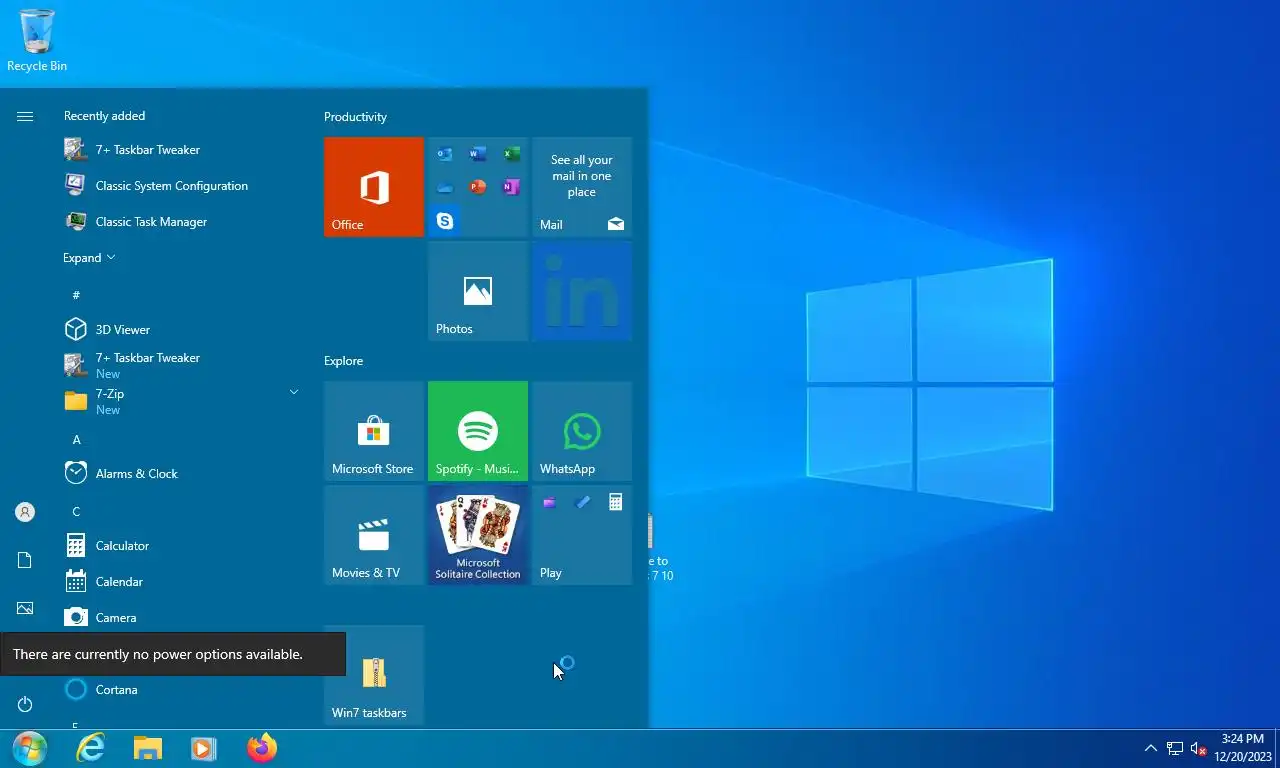1280x768 pixels.
Task: Open the Documents sidebar icon
Action: click(25, 560)
